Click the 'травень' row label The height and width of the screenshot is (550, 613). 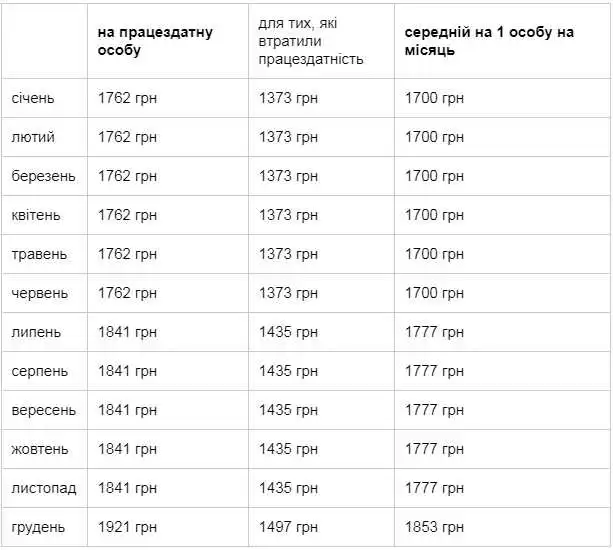[x=39, y=254]
